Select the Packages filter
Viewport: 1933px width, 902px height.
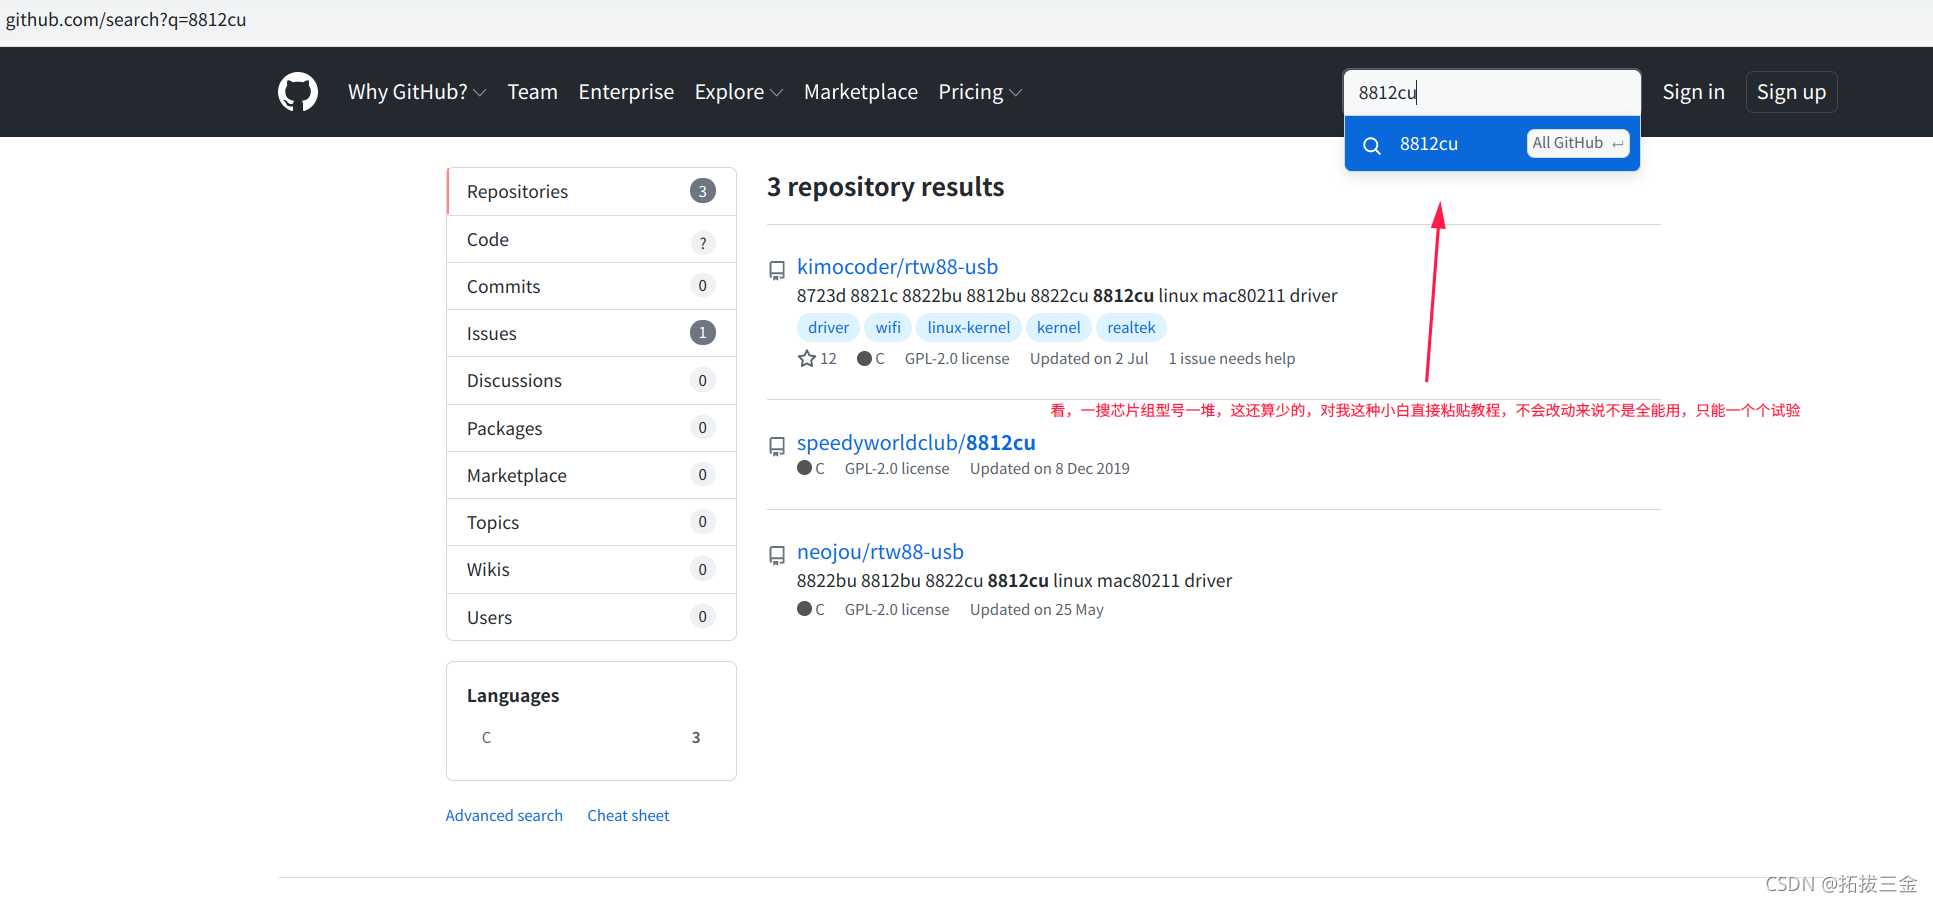(591, 428)
